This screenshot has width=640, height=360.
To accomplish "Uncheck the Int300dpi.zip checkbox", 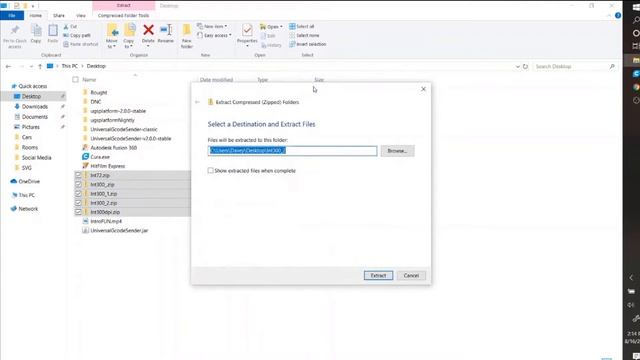I will point(78,212).
